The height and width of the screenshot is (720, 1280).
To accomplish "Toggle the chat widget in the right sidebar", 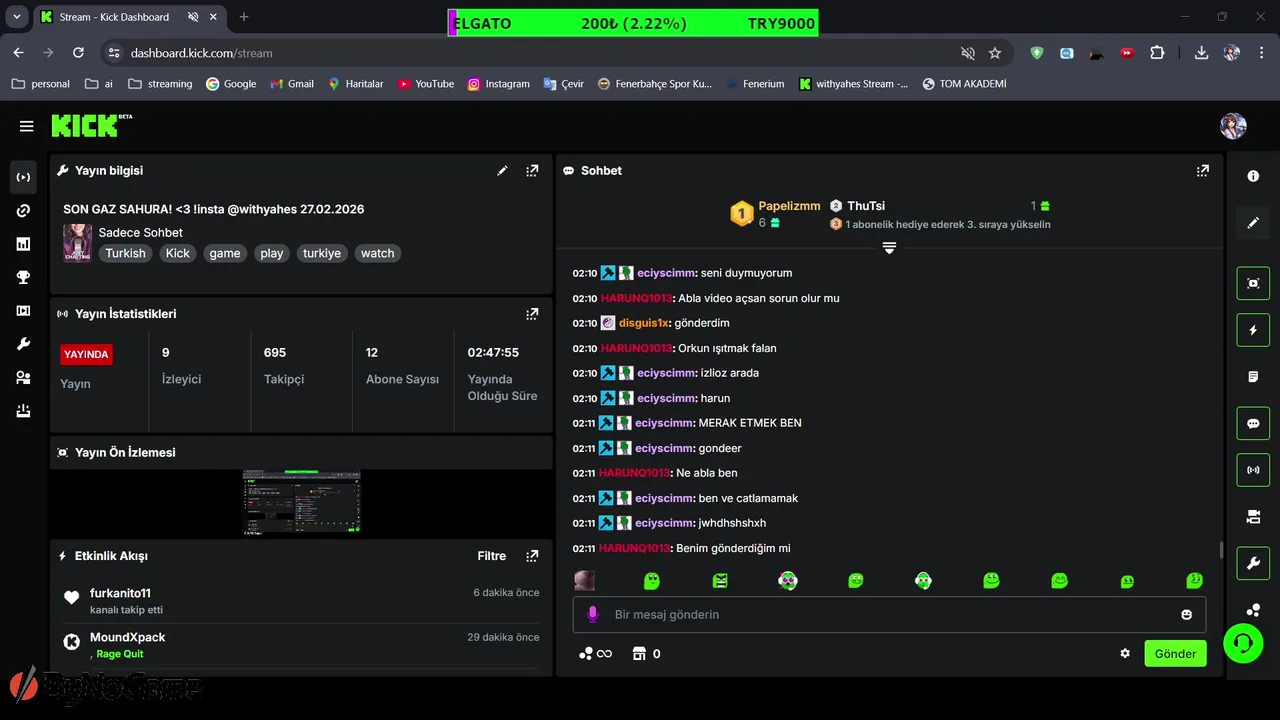I will click(x=1253, y=423).
